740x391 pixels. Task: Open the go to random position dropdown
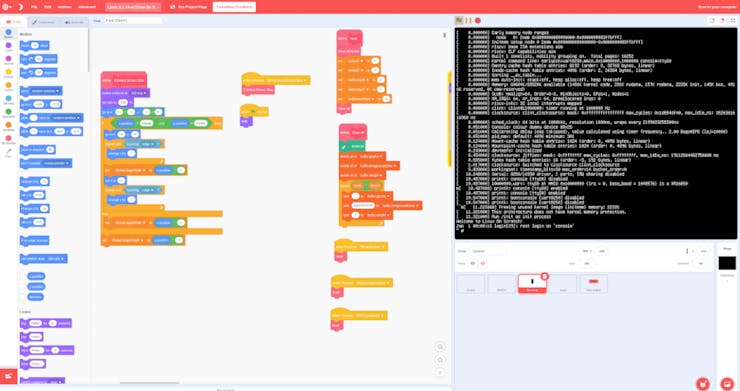46,91
